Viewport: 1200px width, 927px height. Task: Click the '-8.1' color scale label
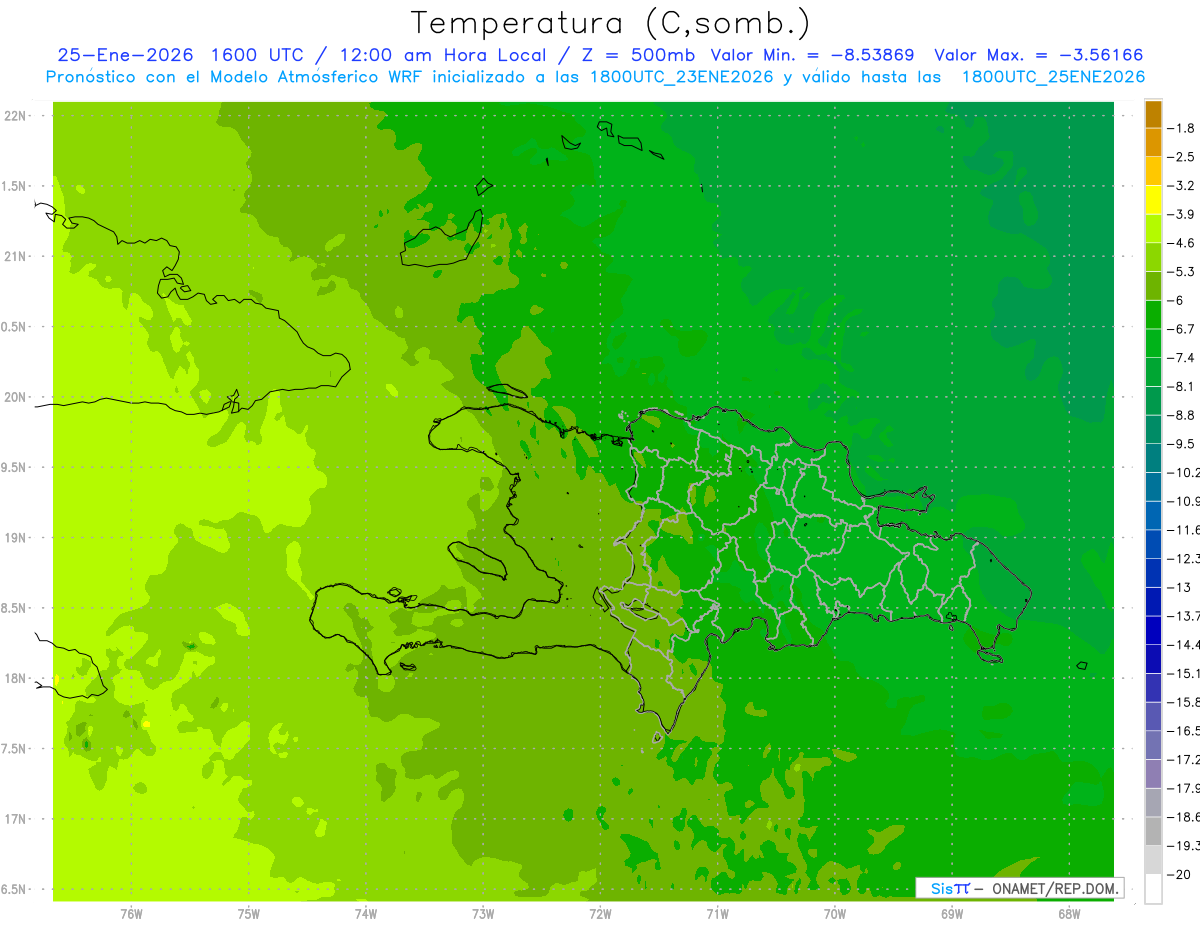point(1181,386)
